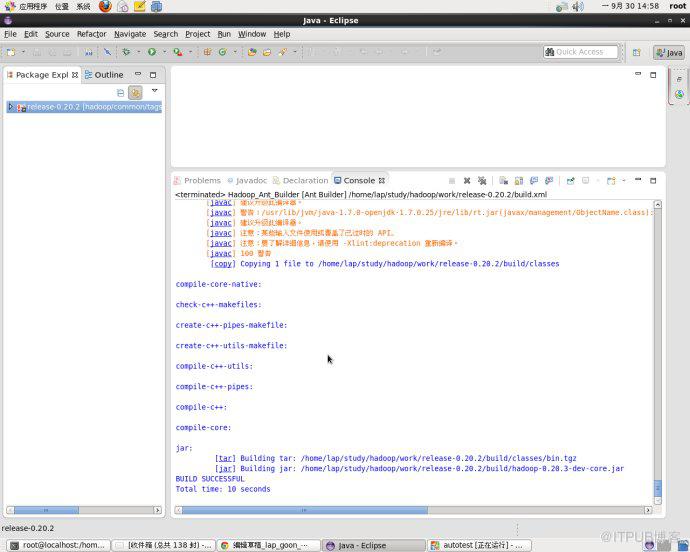Image resolution: width=690 pixels, height=552 pixels.
Task: Open the Navigate menu
Action: coord(130,34)
